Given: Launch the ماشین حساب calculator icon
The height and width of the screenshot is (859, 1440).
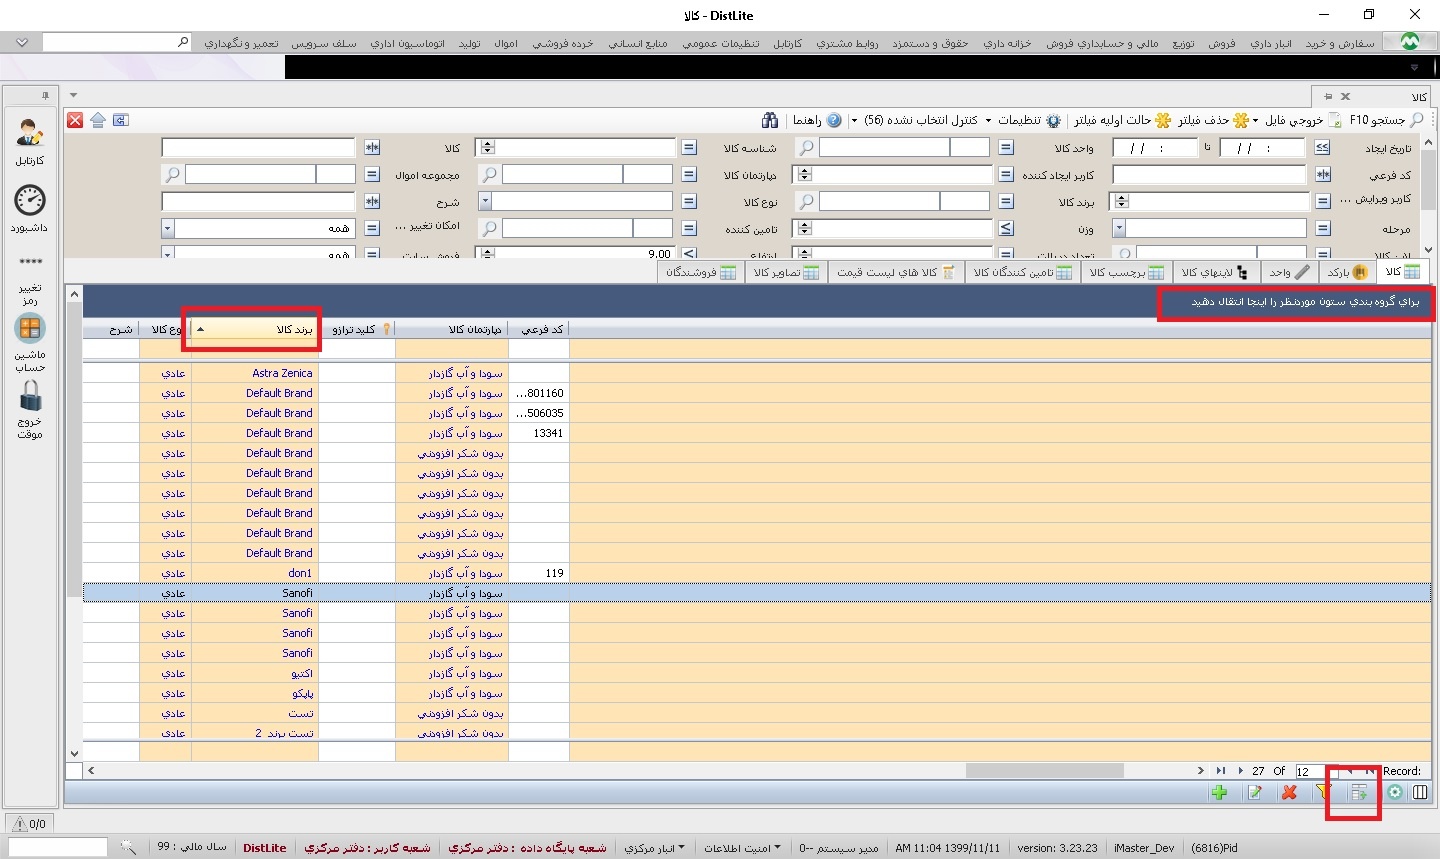Looking at the screenshot, I should point(30,329).
